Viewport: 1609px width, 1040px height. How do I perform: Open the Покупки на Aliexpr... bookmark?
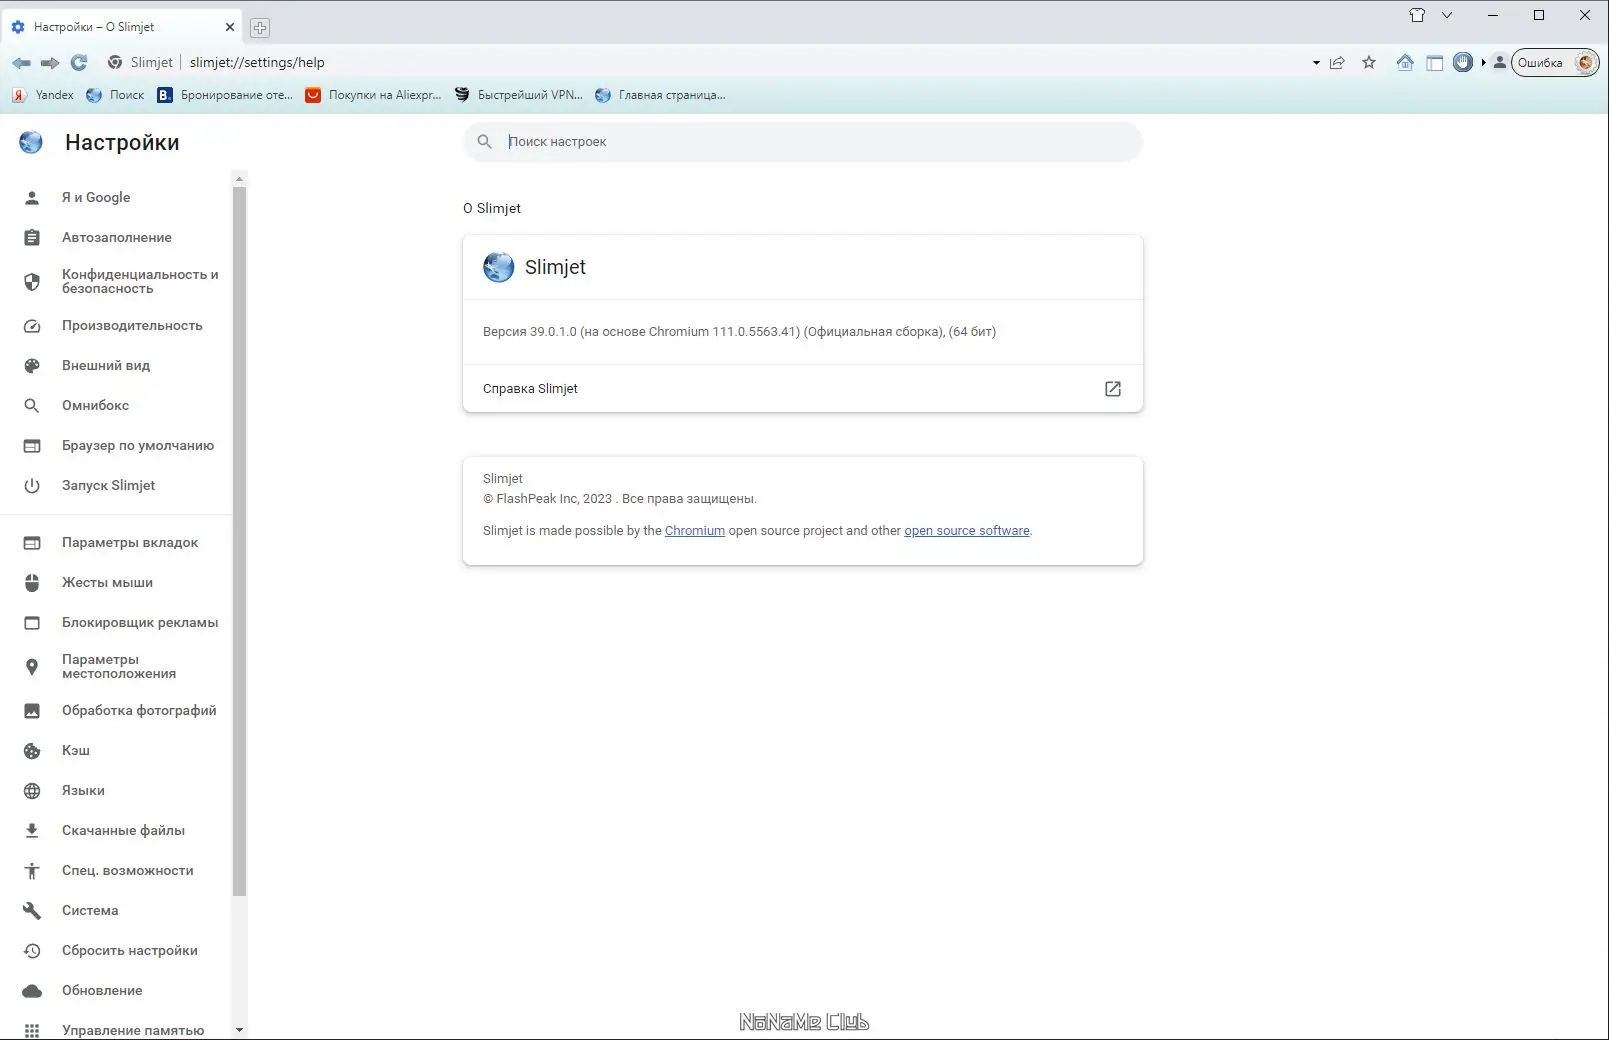tap(373, 95)
